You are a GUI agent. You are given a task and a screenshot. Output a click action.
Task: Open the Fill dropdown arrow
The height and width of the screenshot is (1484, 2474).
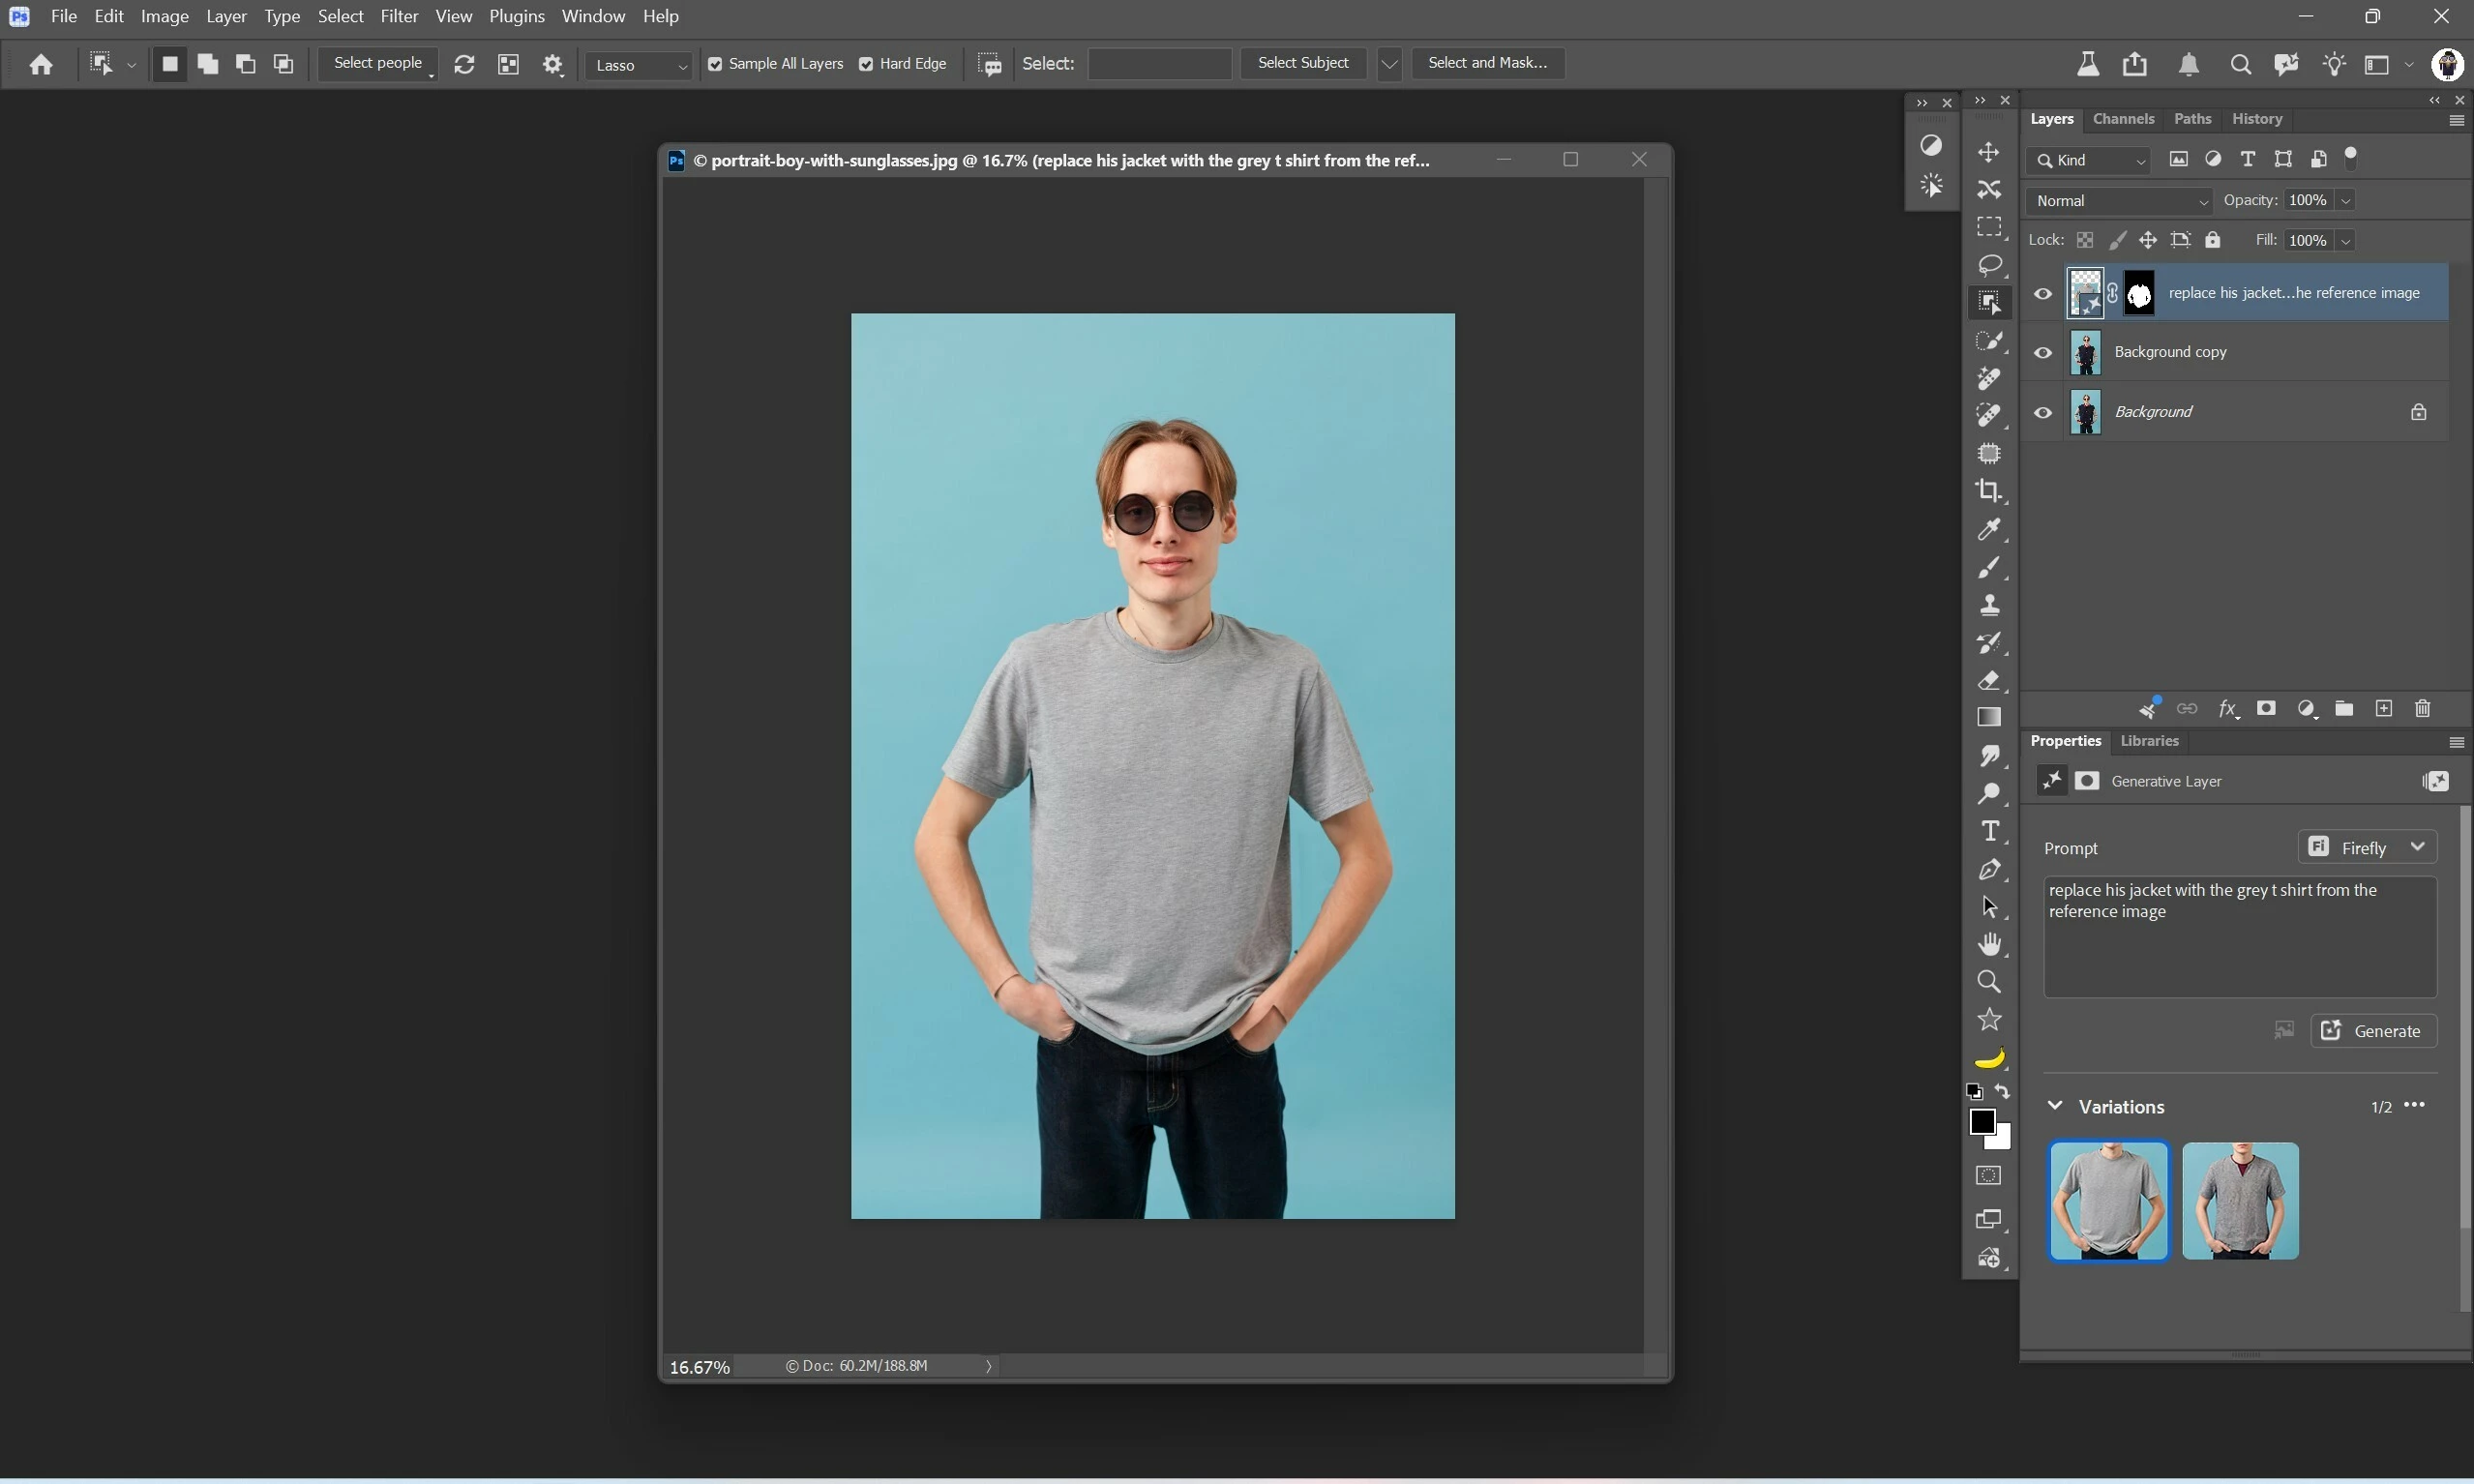click(2345, 241)
